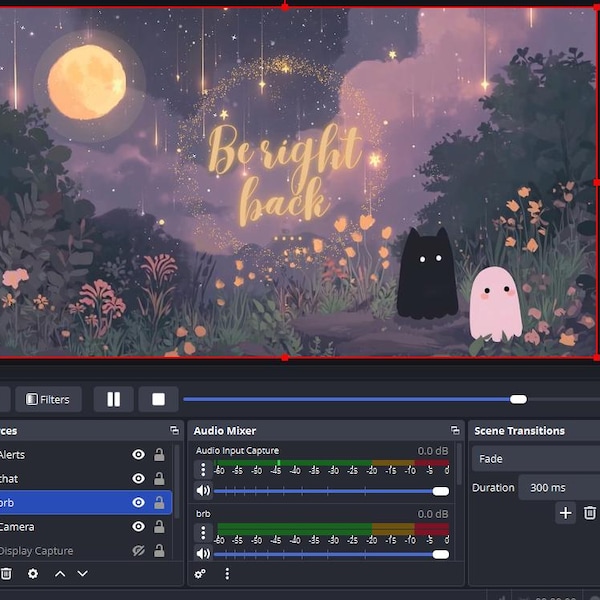Mute the brb audio channel
Image resolution: width=600 pixels, height=600 pixels.
(x=203, y=553)
